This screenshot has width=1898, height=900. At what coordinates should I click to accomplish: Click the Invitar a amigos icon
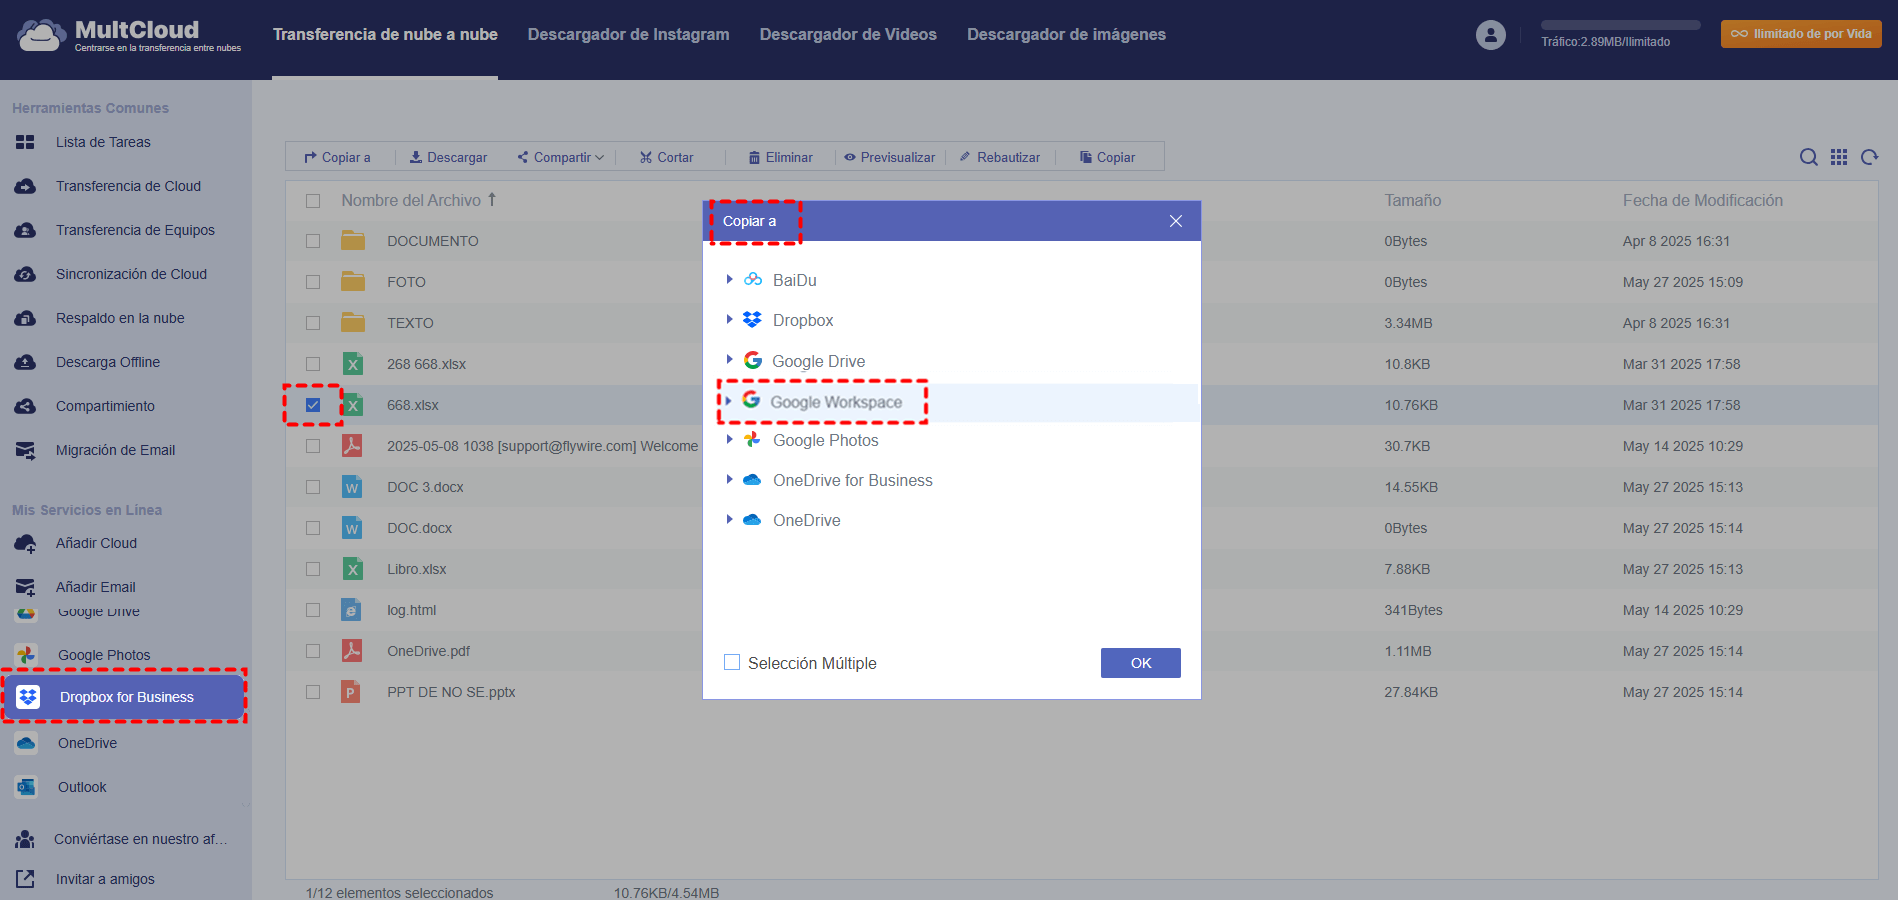(x=25, y=879)
